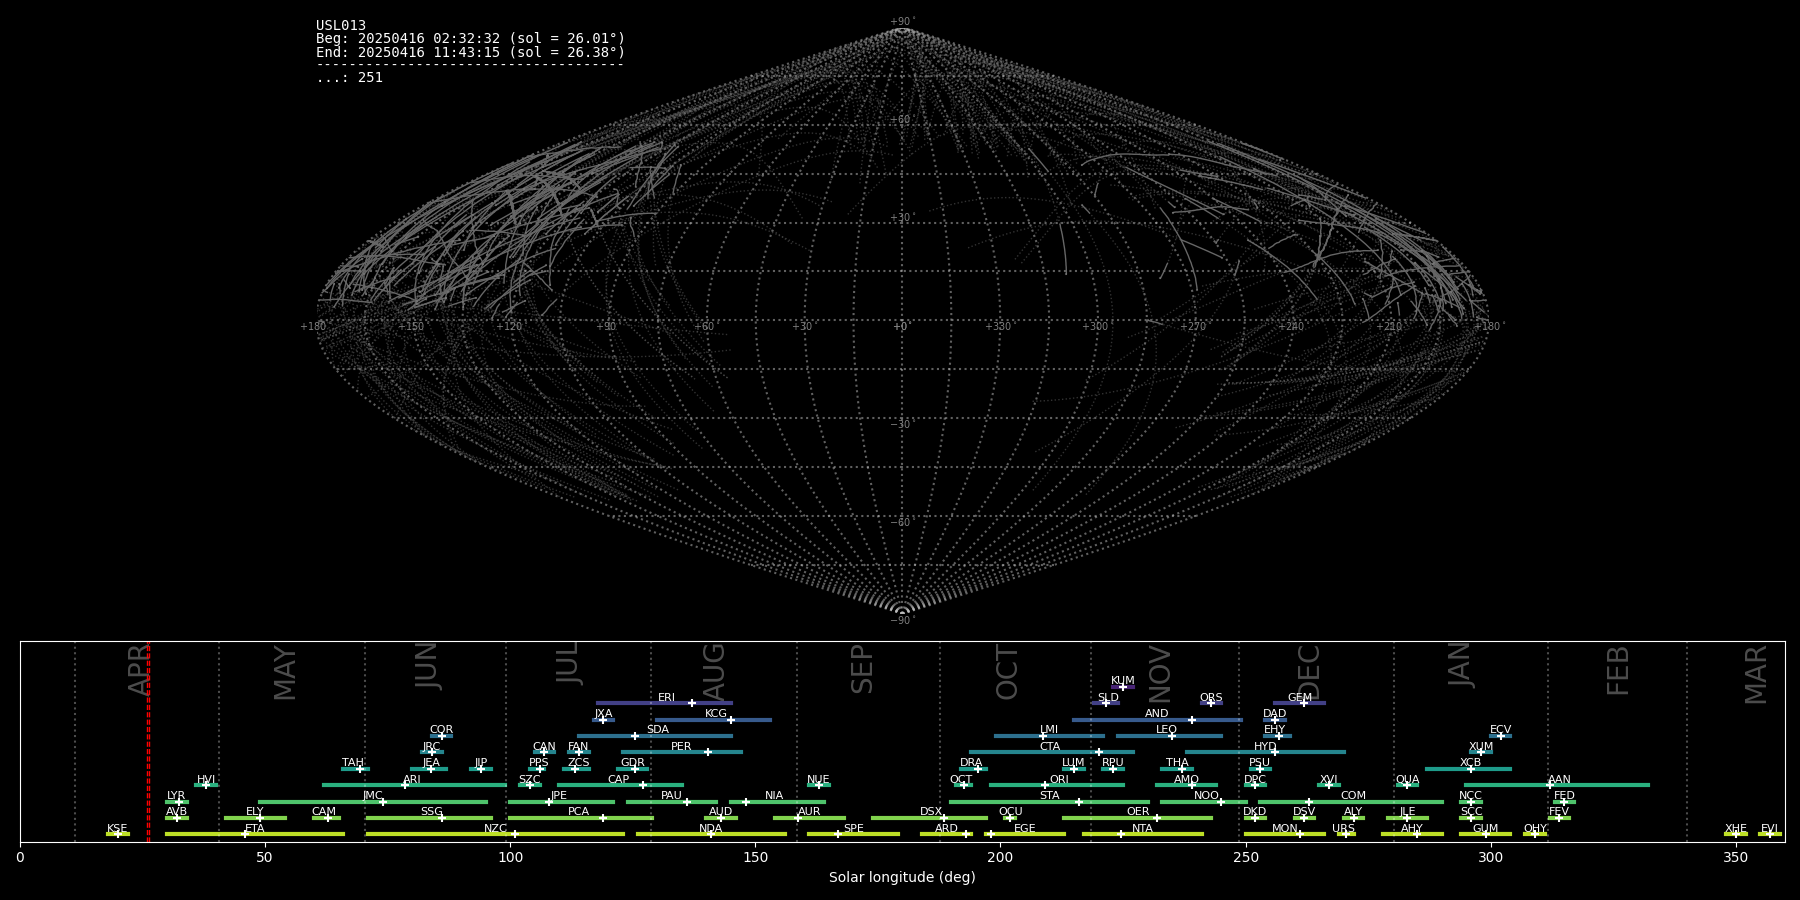Click the XCB shower label

1470,763
